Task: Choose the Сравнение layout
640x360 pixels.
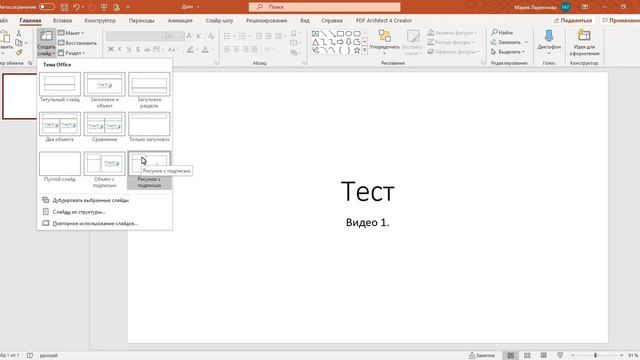Action: (x=104, y=127)
